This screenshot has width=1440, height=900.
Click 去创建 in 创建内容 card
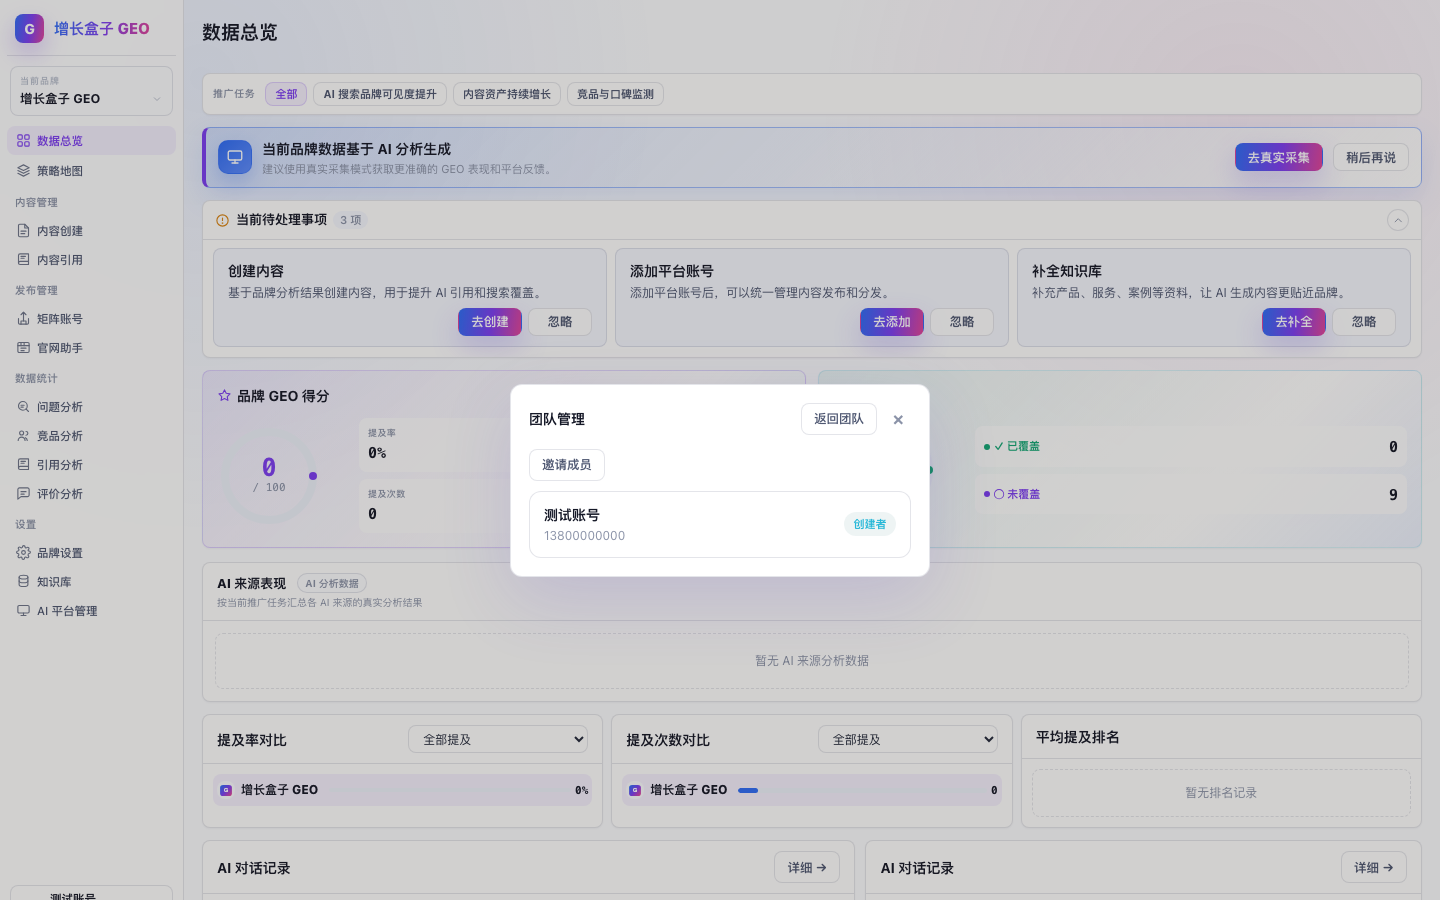coord(490,322)
